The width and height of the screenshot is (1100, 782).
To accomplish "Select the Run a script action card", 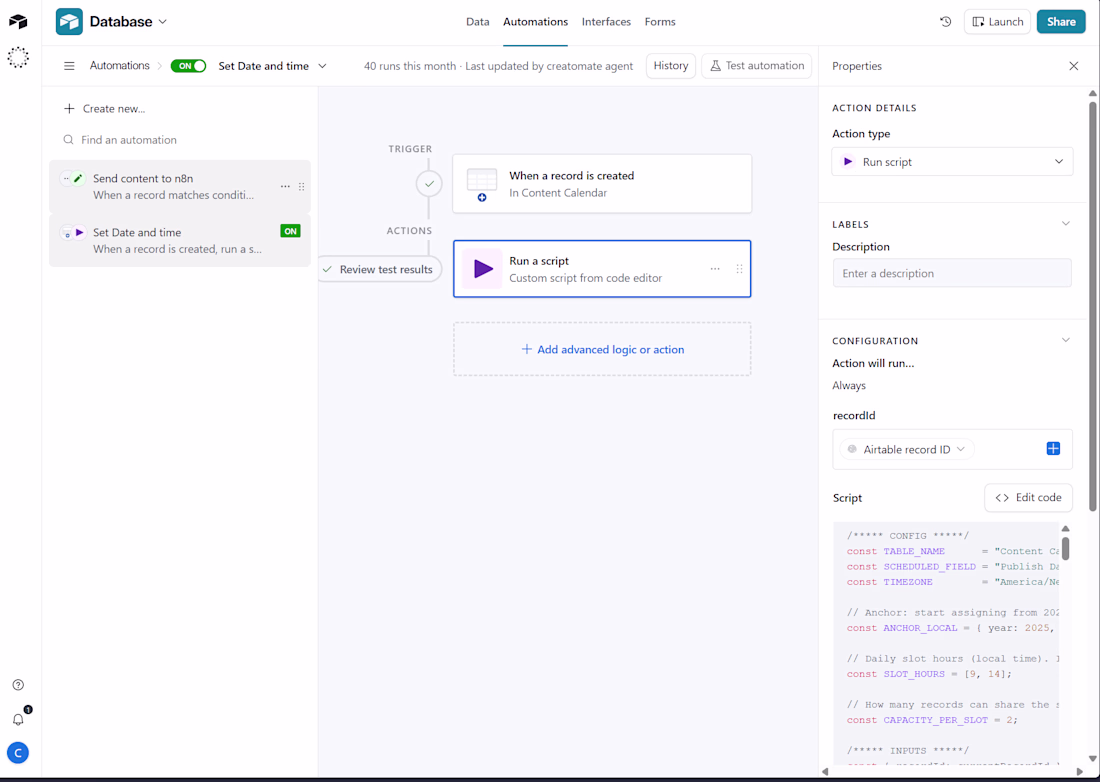I will (x=602, y=269).
